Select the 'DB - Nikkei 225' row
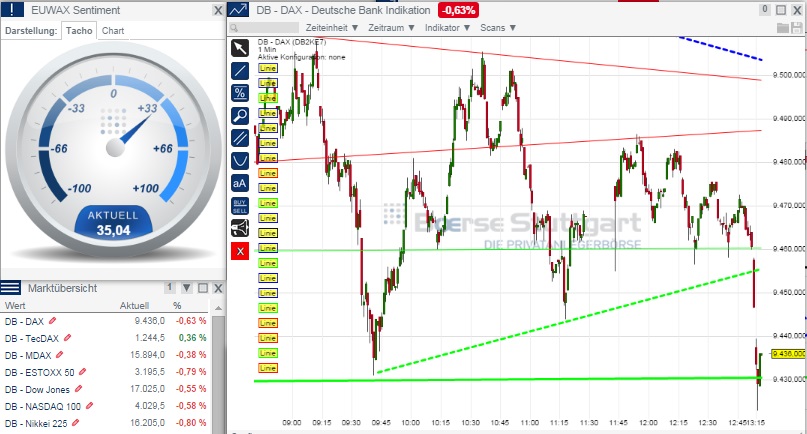The image size is (807, 434). [106, 423]
